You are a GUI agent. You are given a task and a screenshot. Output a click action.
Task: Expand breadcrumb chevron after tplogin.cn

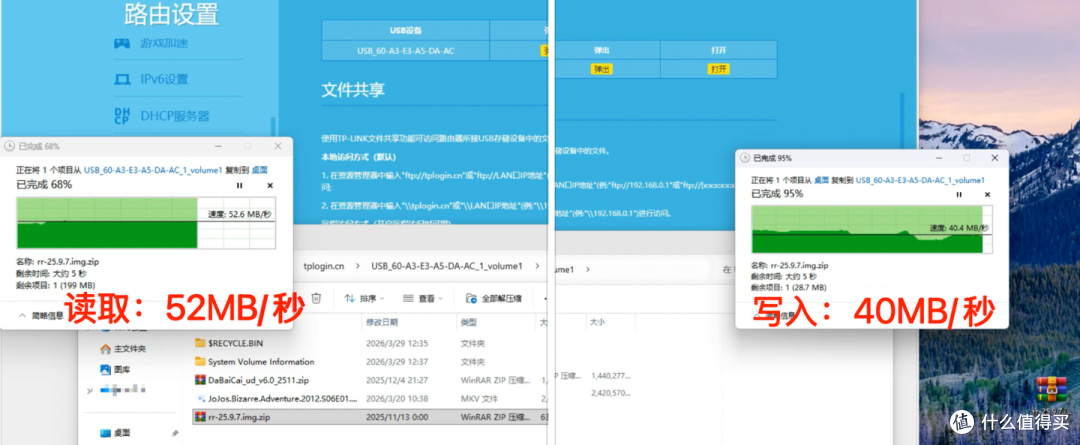tap(357, 266)
